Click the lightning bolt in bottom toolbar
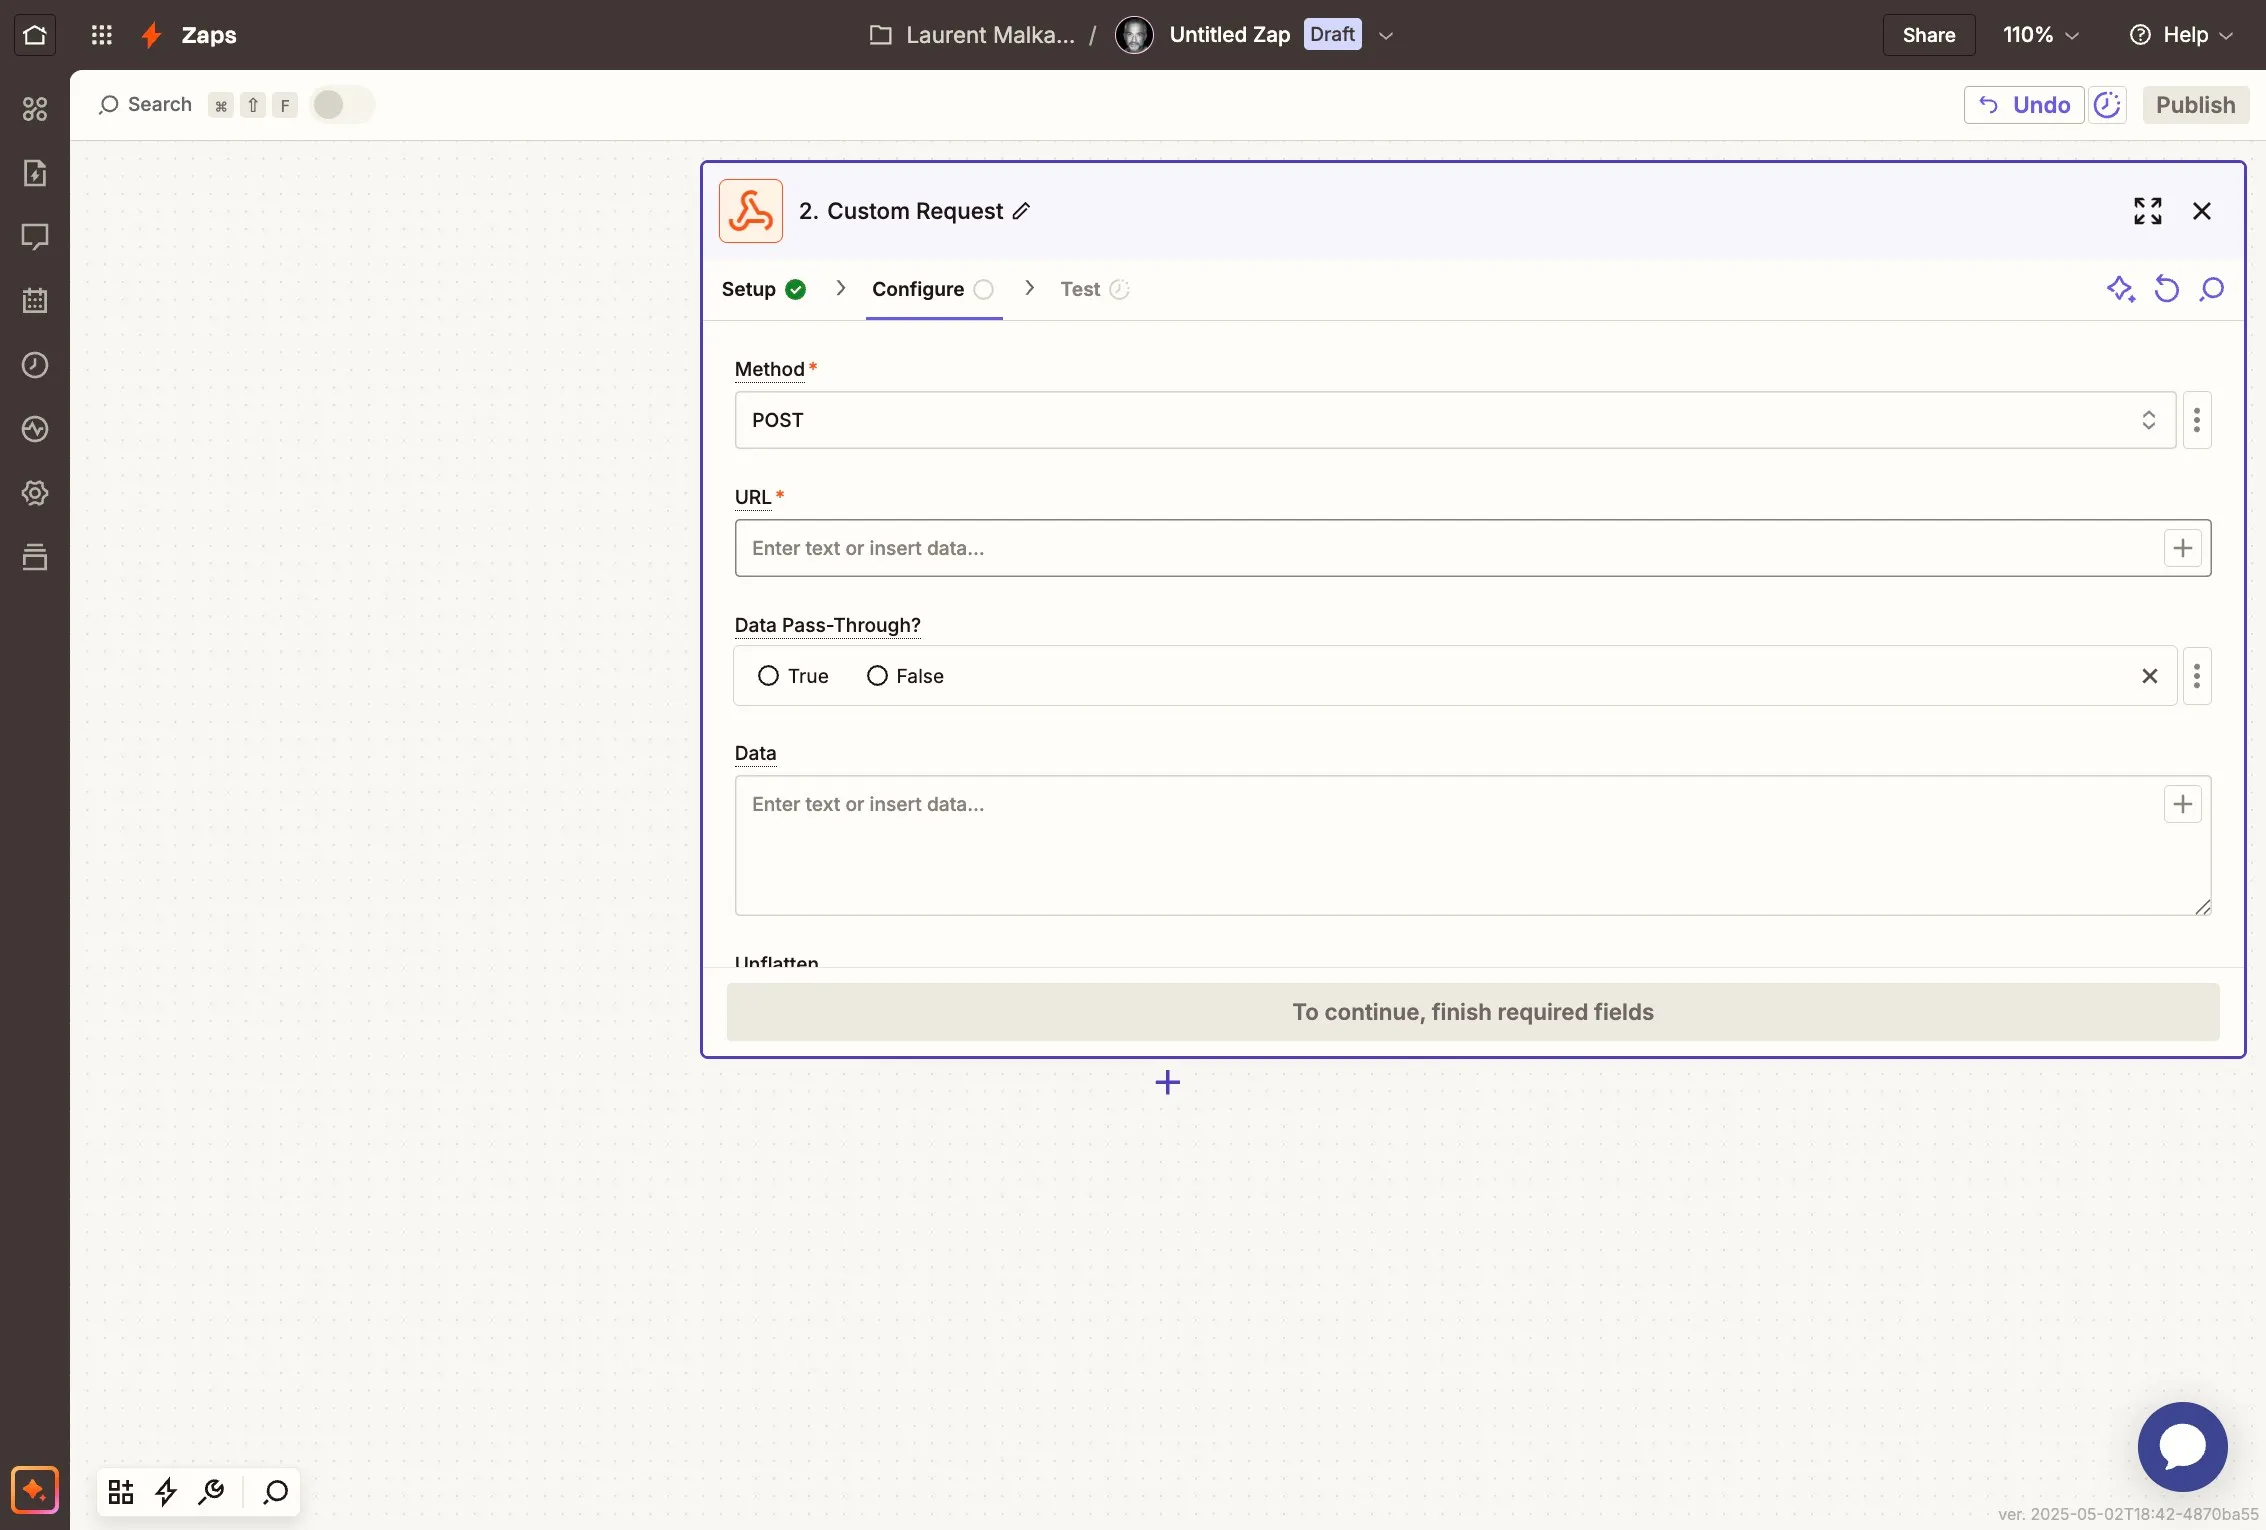The image size is (2266, 1530). [166, 1492]
